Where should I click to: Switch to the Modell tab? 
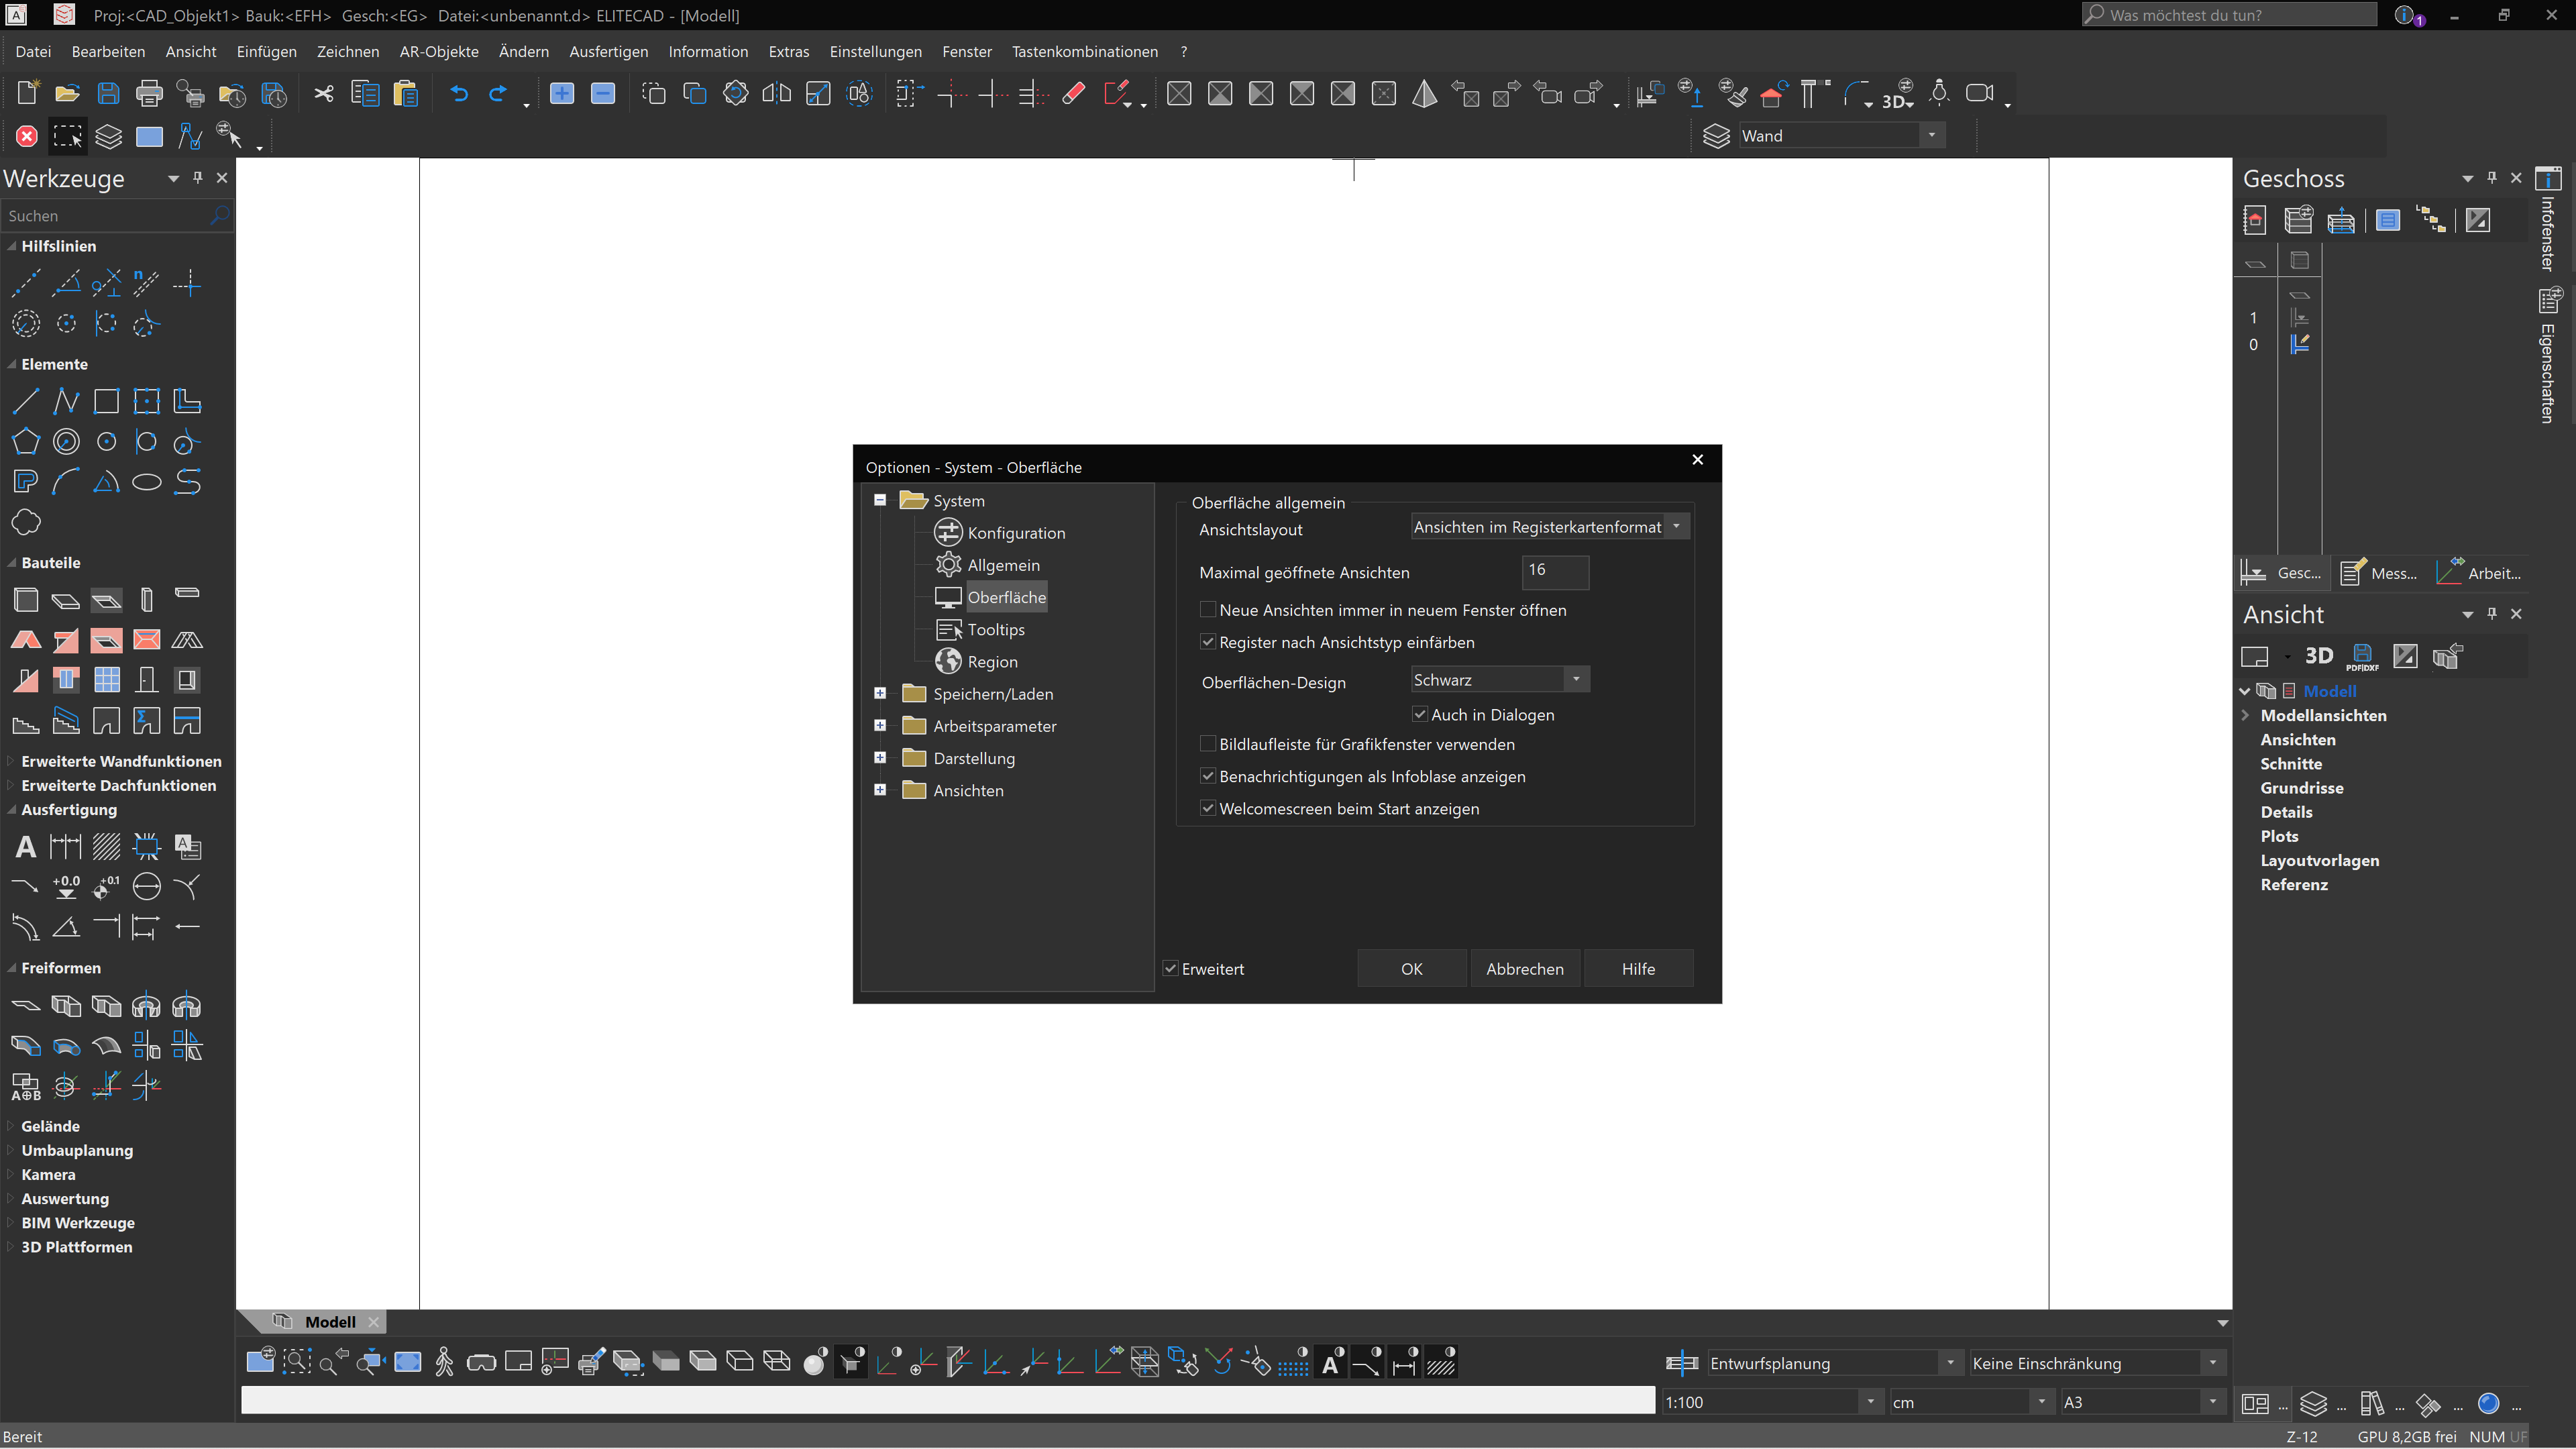330,1321
